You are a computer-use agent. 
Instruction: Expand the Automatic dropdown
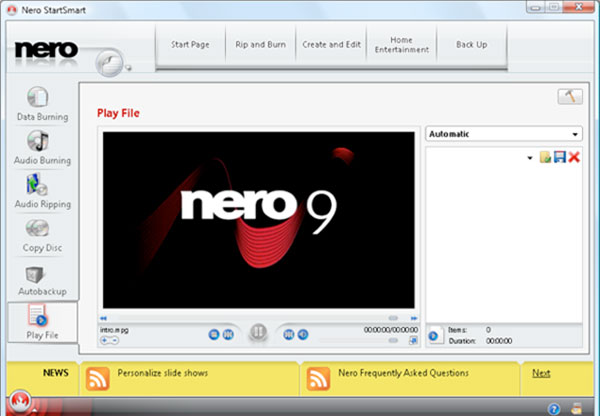click(x=504, y=134)
